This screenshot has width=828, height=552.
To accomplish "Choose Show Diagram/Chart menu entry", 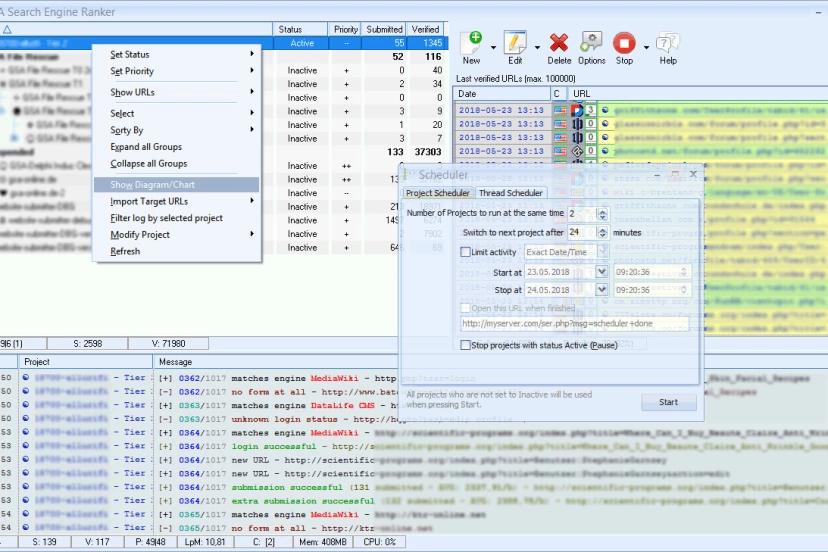I will 177,185.
